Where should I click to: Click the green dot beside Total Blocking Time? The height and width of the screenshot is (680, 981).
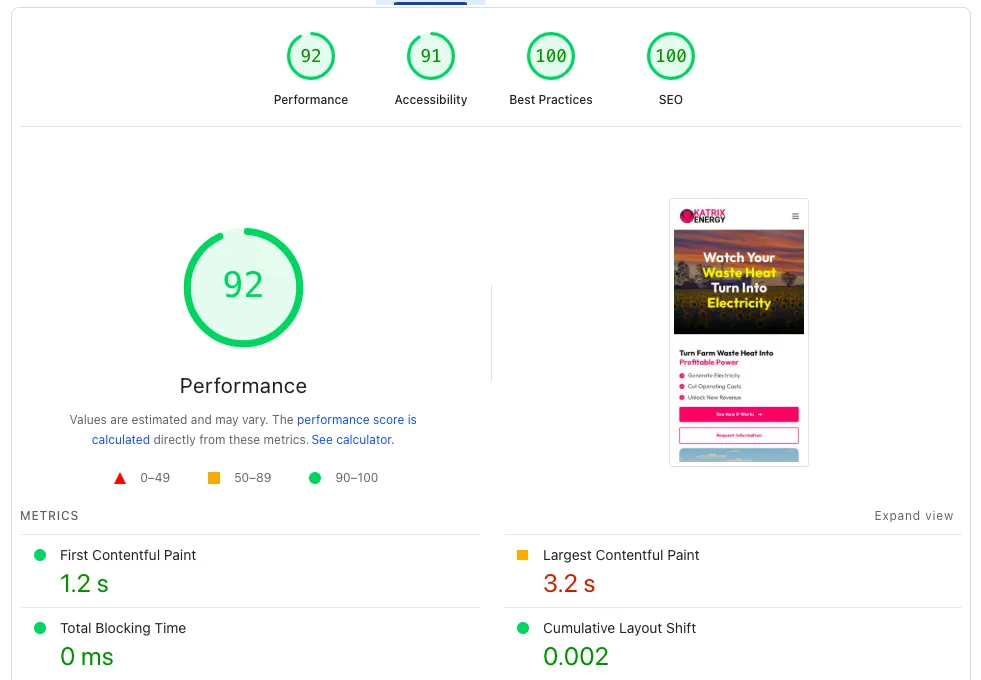coord(38,628)
